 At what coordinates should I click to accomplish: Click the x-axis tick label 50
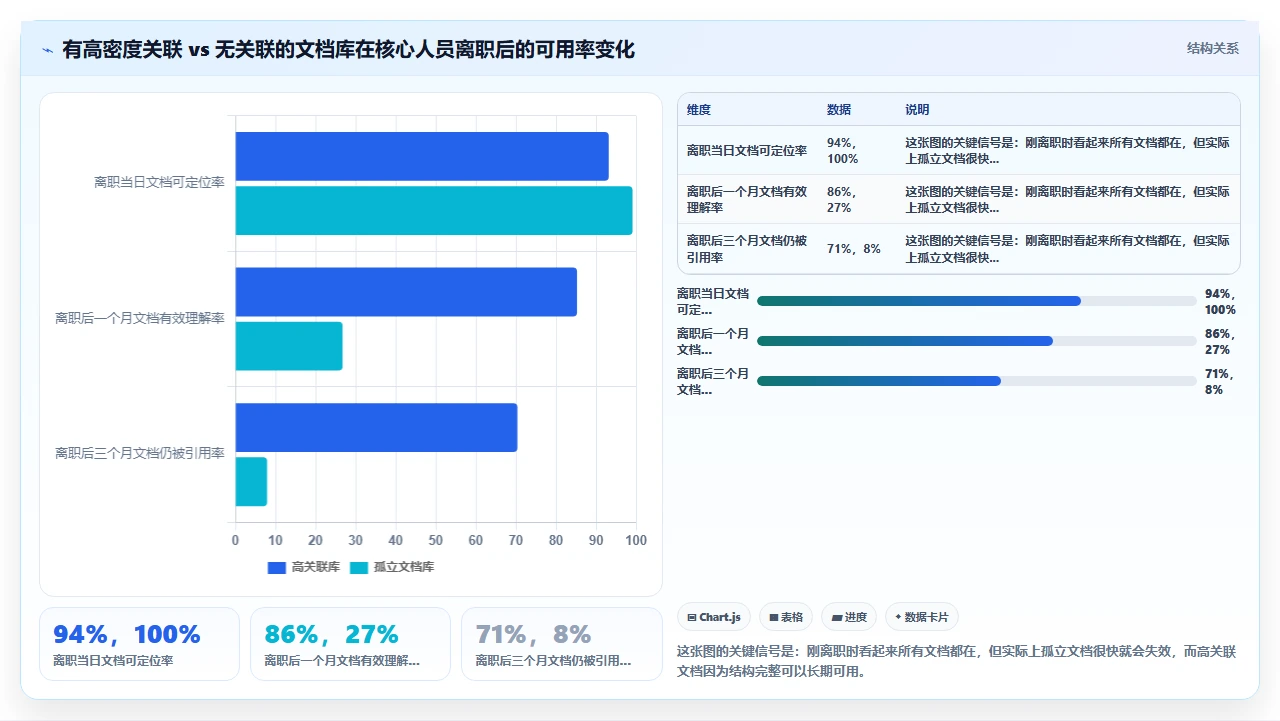436,540
